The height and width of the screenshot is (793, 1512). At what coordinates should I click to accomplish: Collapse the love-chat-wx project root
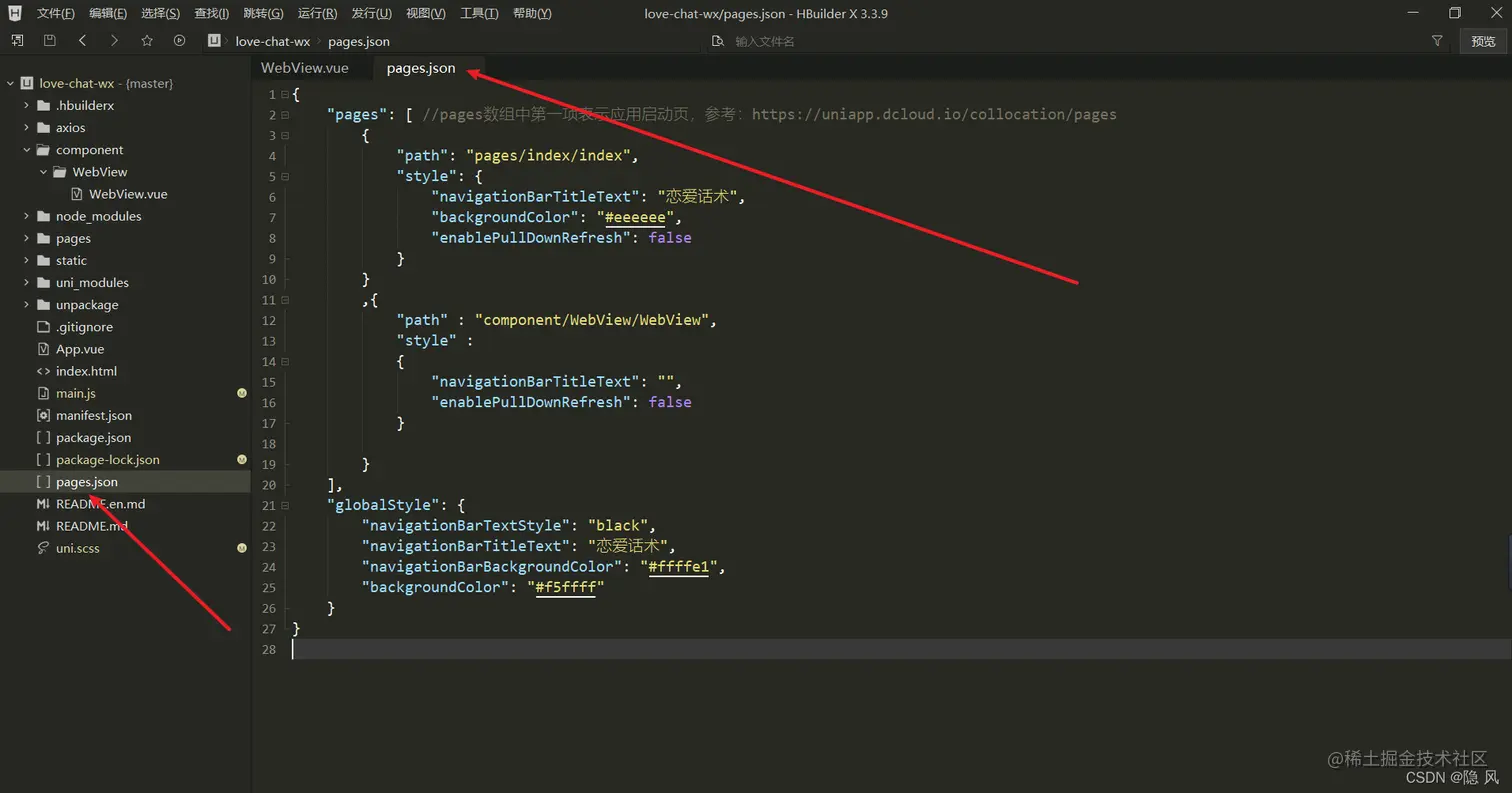10,83
